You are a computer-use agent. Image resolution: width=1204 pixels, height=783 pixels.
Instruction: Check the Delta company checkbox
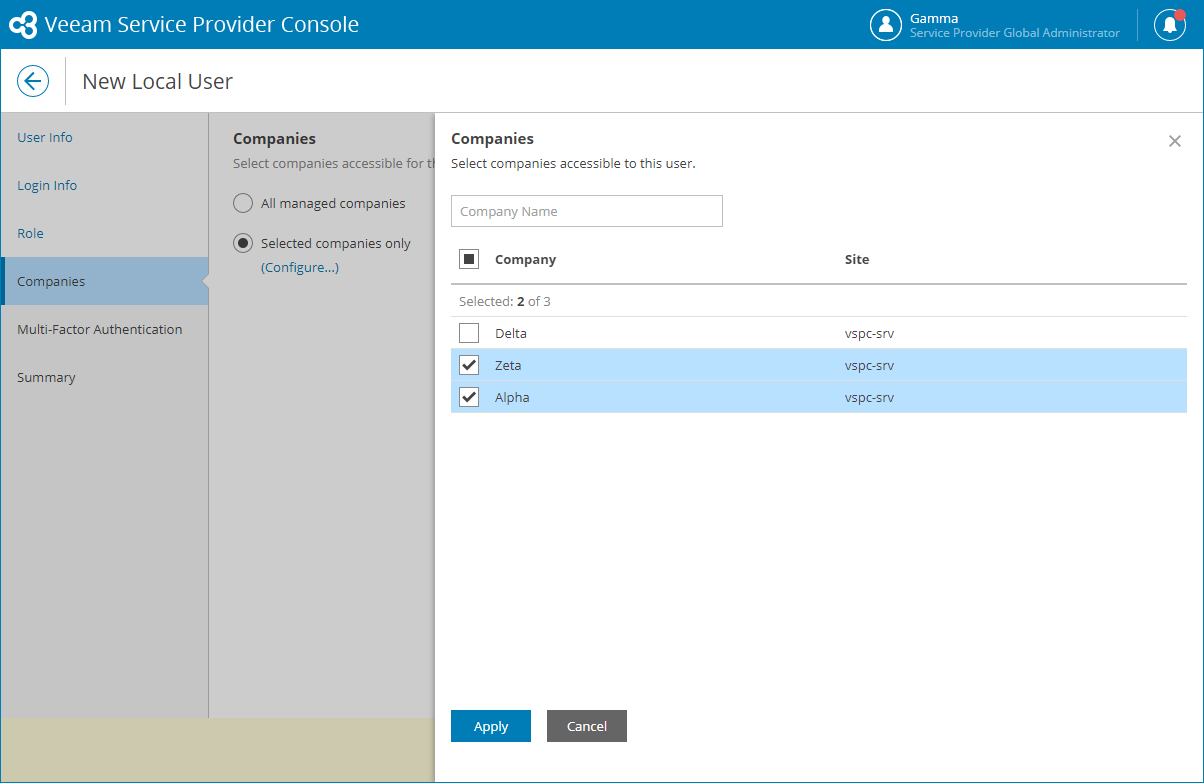469,333
